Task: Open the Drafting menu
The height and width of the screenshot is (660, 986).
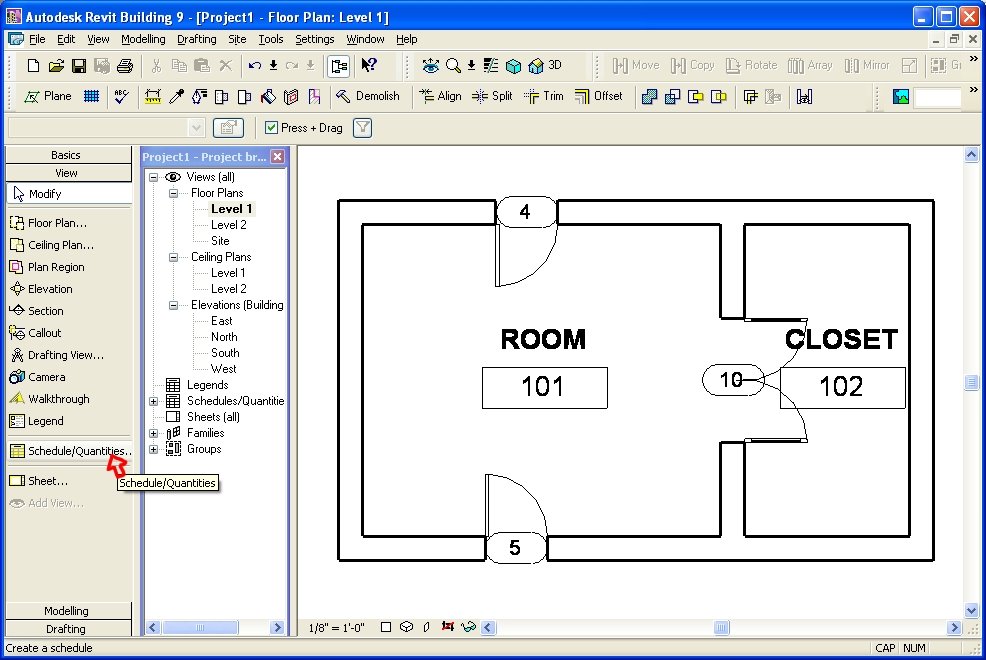Action: tap(196, 39)
